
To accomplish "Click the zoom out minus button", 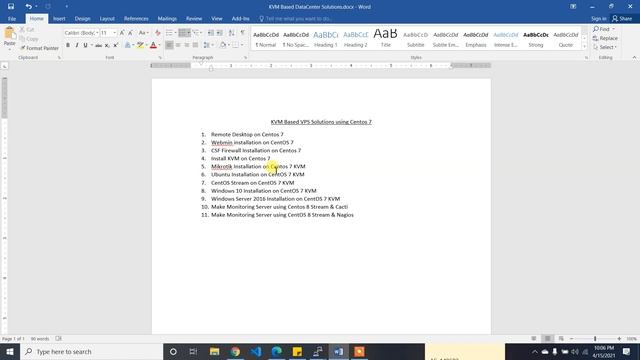I will click(x=572, y=339).
